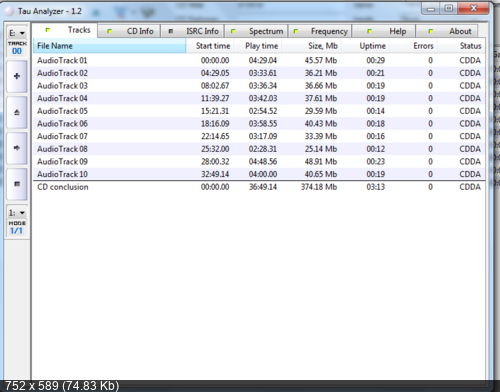This screenshot has width=500, height=392.
Task: Click the plus button in the sidebar
Action: (17, 76)
